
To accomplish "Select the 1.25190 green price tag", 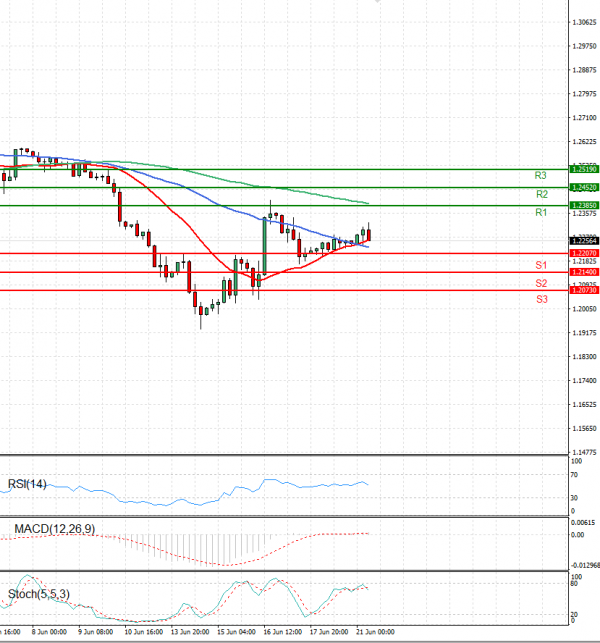I will point(584,169).
